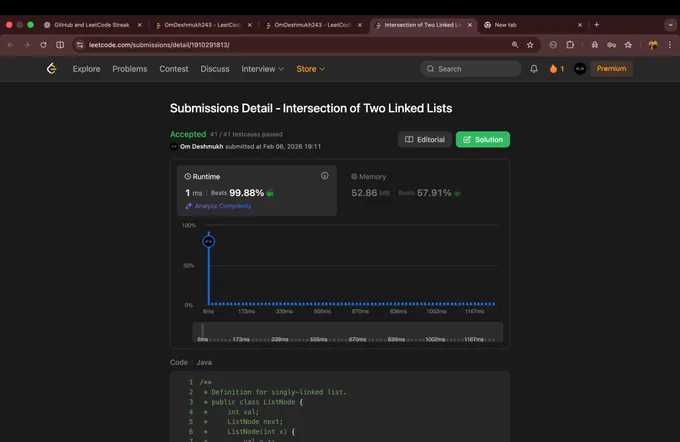This screenshot has width=680, height=442.
Task: Click the user marker on runtime chart
Action: [209, 241]
